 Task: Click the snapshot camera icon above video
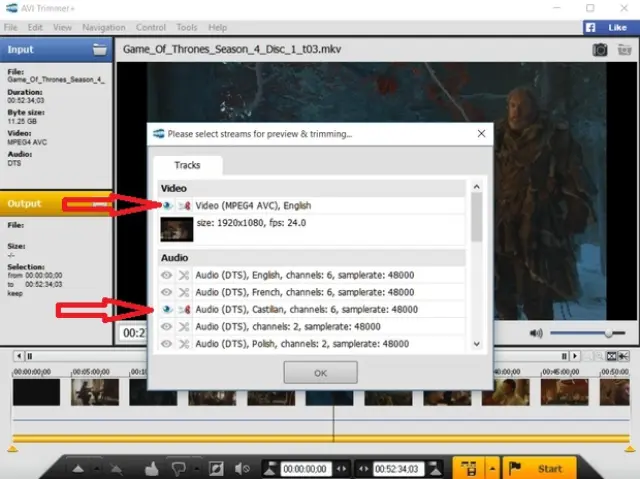pyautogui.click(x=600, y=48)
